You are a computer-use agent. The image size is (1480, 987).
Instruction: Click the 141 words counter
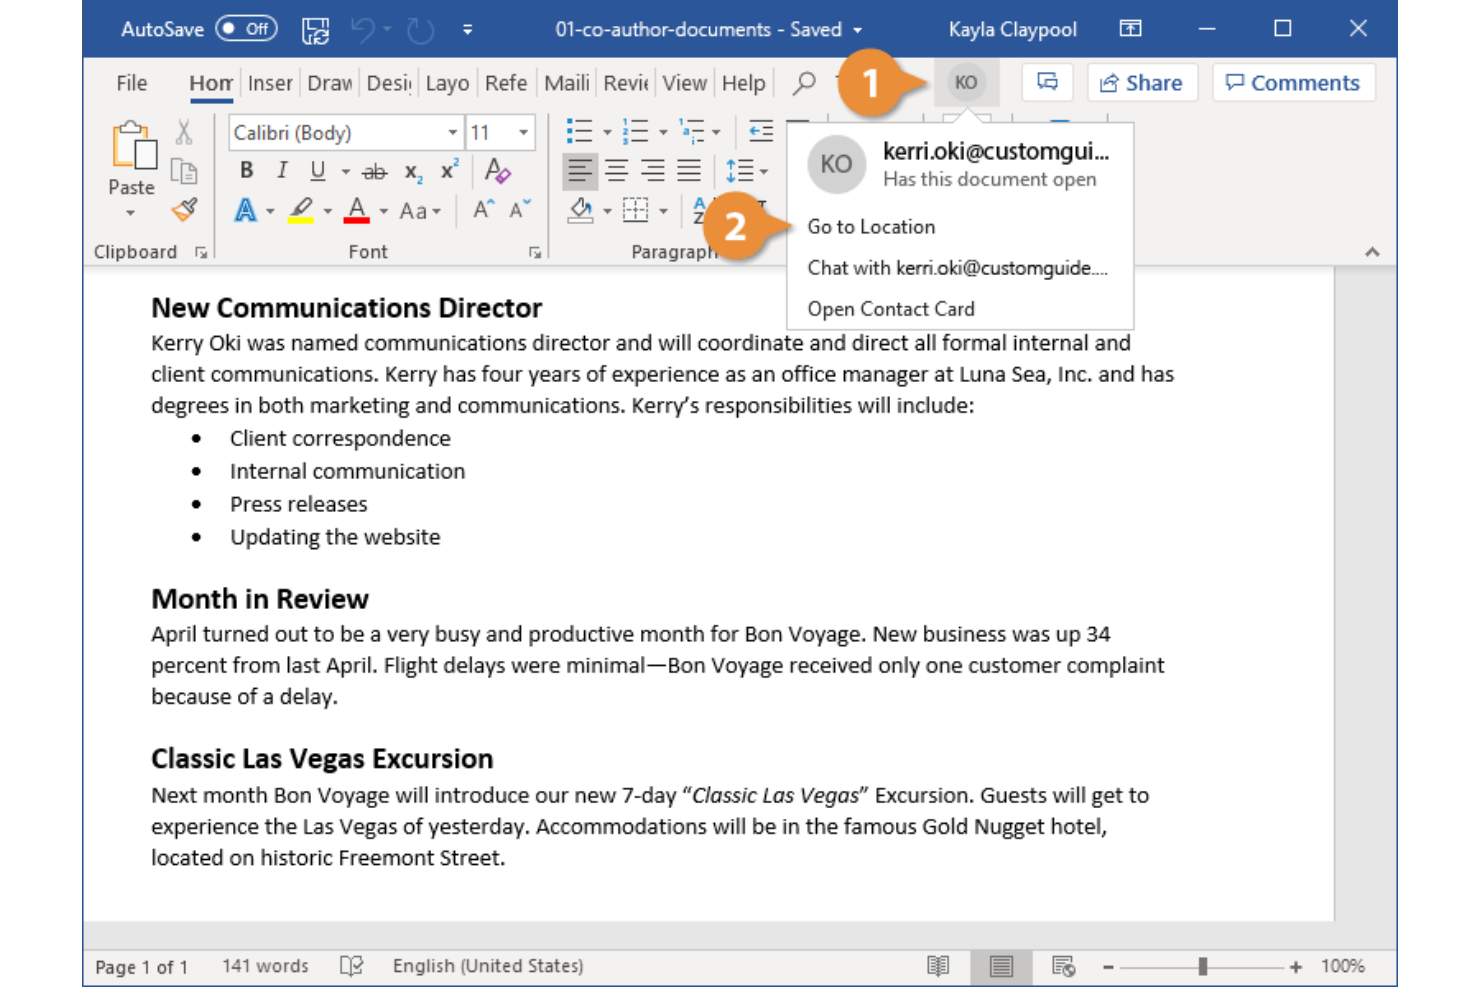pyautogui.click(x=264, y=965)
